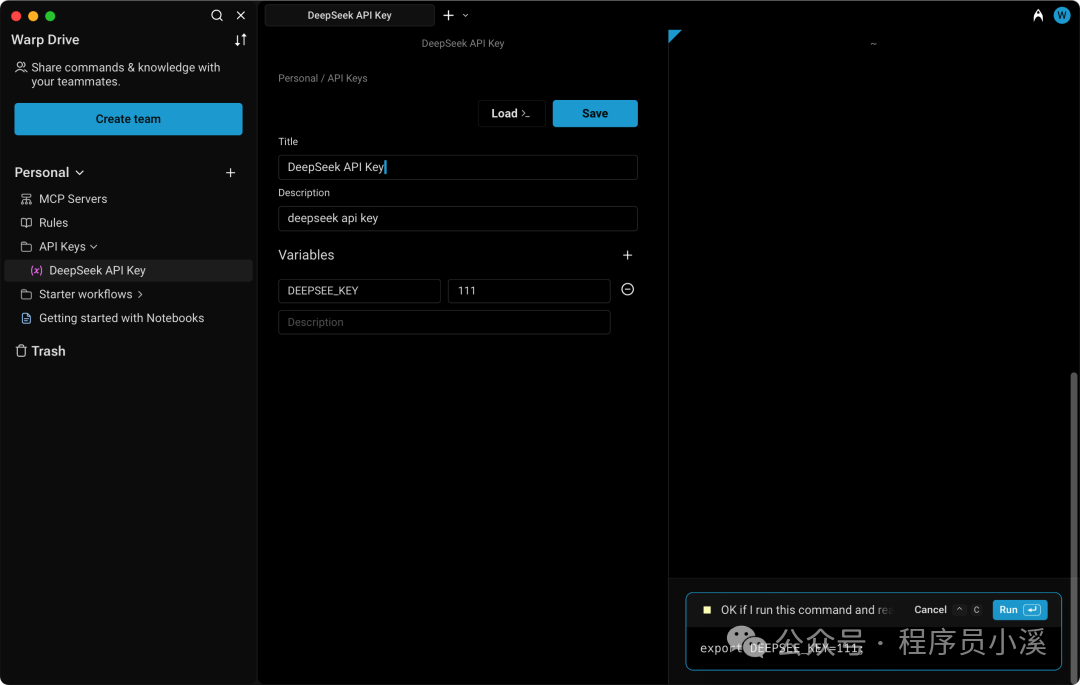Open the Trash
Viewport: 1080px width, 685px height.
click(x=41, y=351)
